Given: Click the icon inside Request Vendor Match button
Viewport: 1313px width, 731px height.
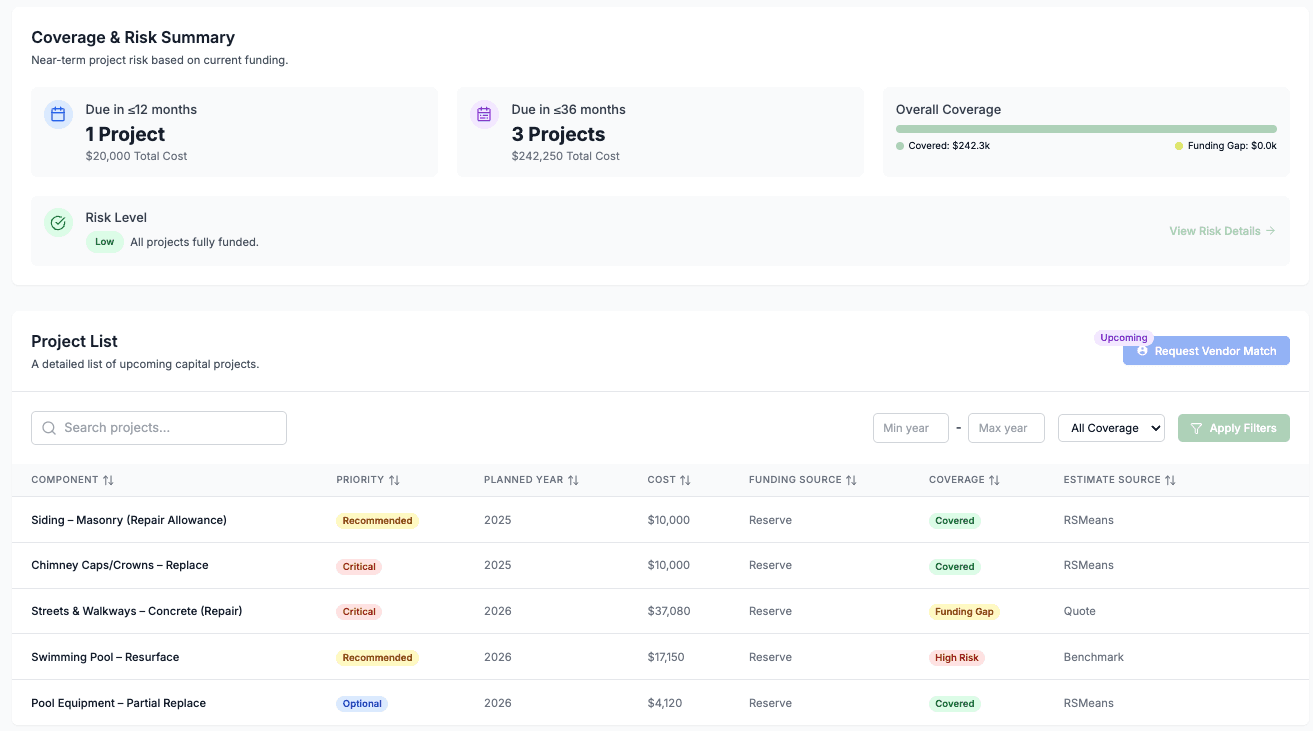Looking at the screenshot, I should click(1142, 351).
